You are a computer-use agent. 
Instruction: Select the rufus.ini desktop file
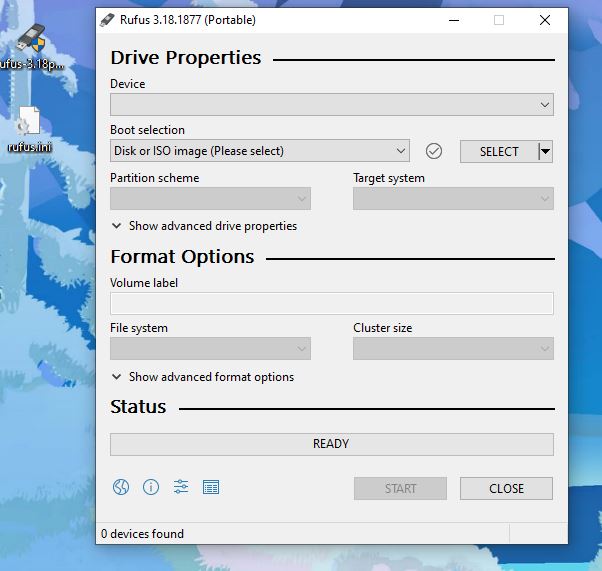point(29,130)
